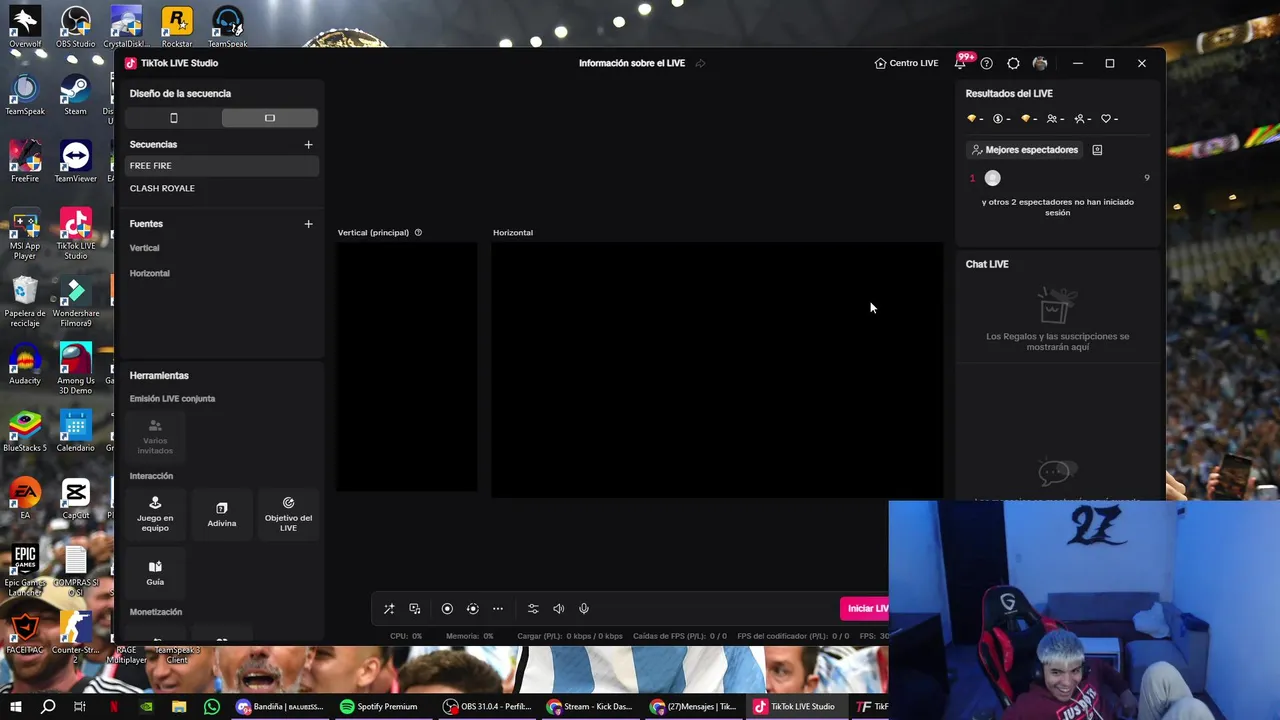Screen dimensions: 1280x720
Task: Open the media music icon in toolbar
Action: (415, 609)
